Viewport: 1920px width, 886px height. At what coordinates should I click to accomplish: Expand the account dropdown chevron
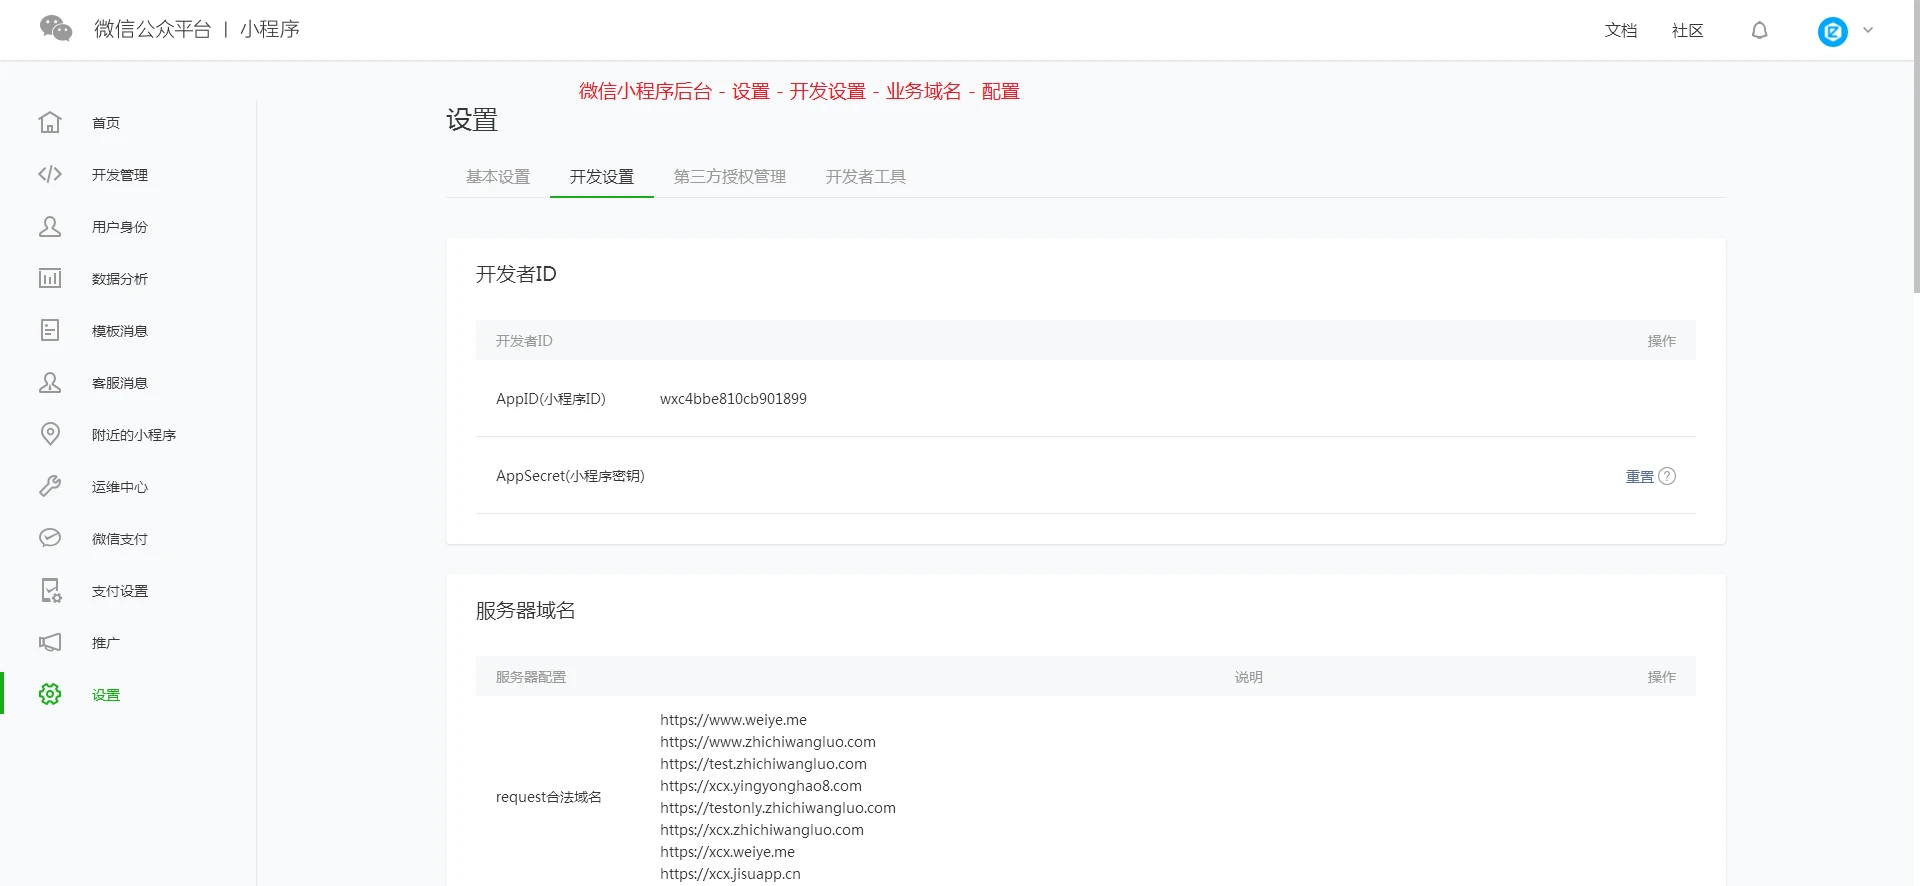click(1868, 30)
